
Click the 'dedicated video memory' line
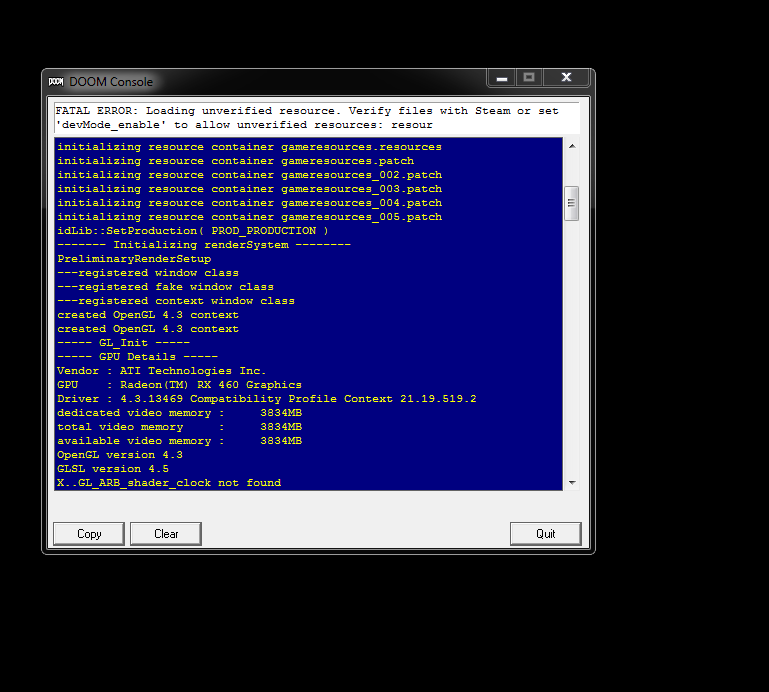click(x=179, y=412)
